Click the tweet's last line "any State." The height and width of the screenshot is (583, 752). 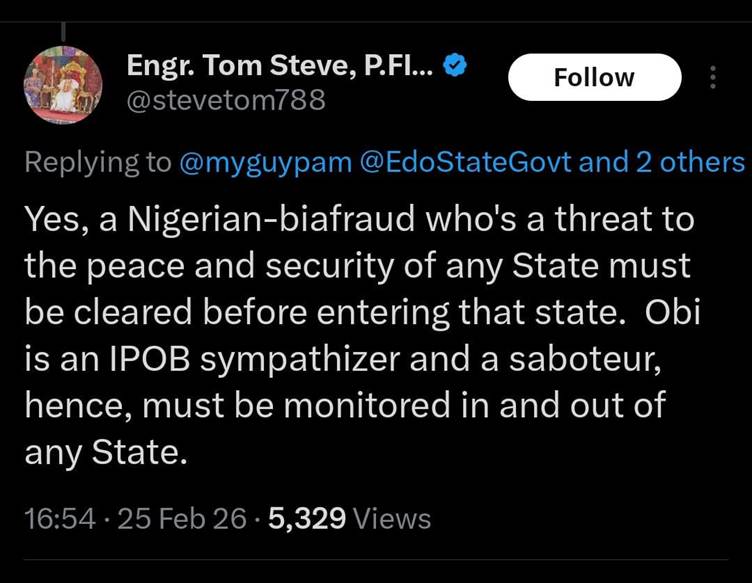[105, 453]
